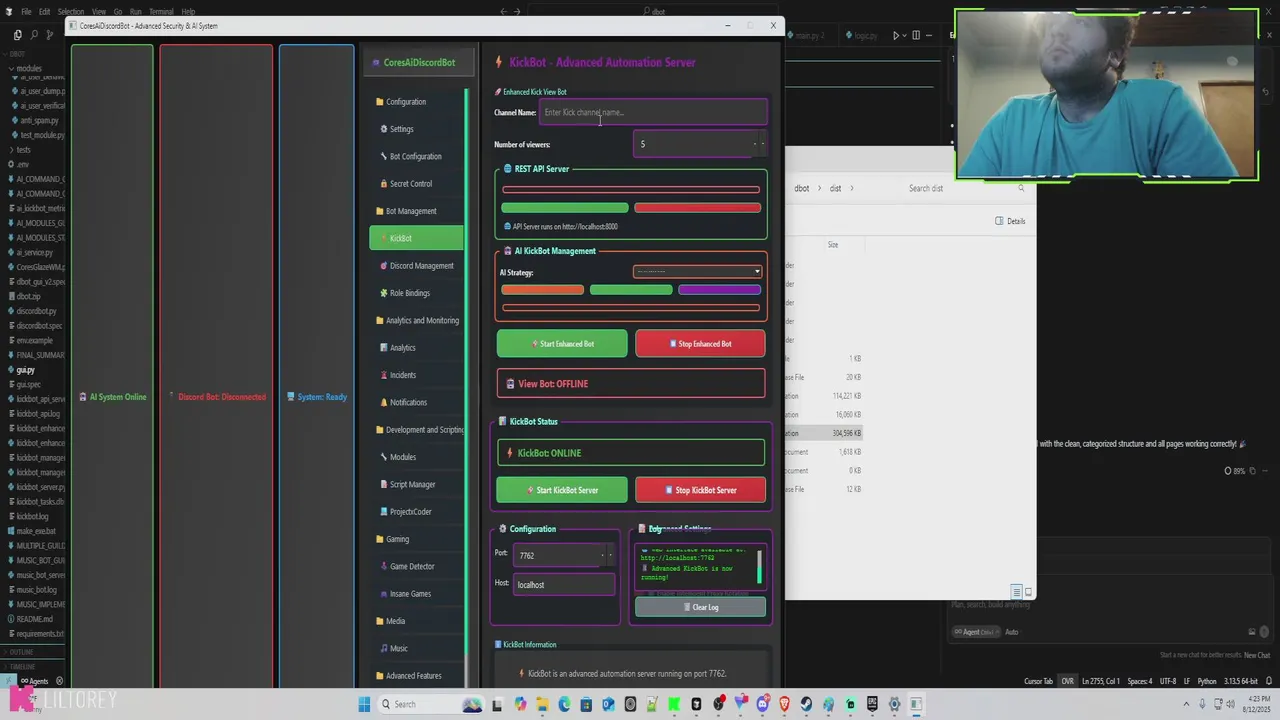Select KickBot in the sidebar
1280x720 pixels.
[416, 238]
